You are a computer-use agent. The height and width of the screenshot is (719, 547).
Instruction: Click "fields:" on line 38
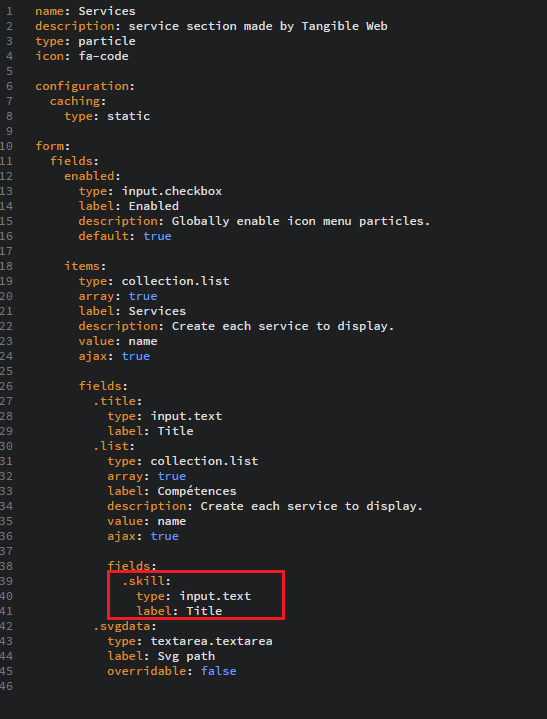point(132,566)
